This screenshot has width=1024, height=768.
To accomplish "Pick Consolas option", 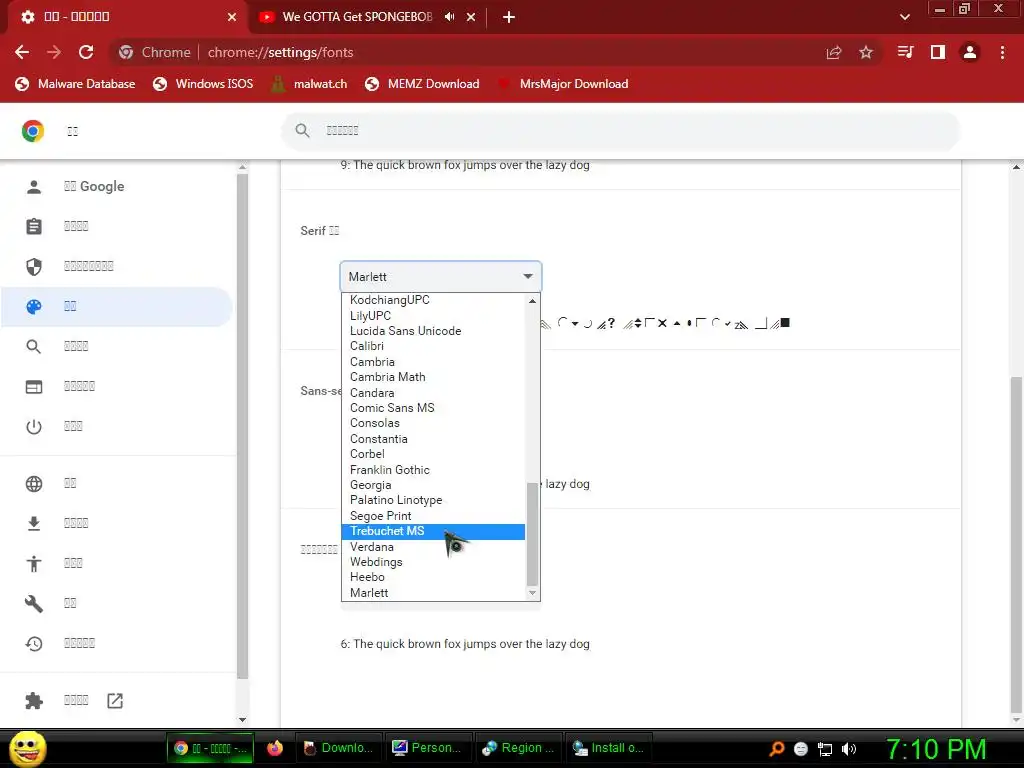I will click(433, 423).
